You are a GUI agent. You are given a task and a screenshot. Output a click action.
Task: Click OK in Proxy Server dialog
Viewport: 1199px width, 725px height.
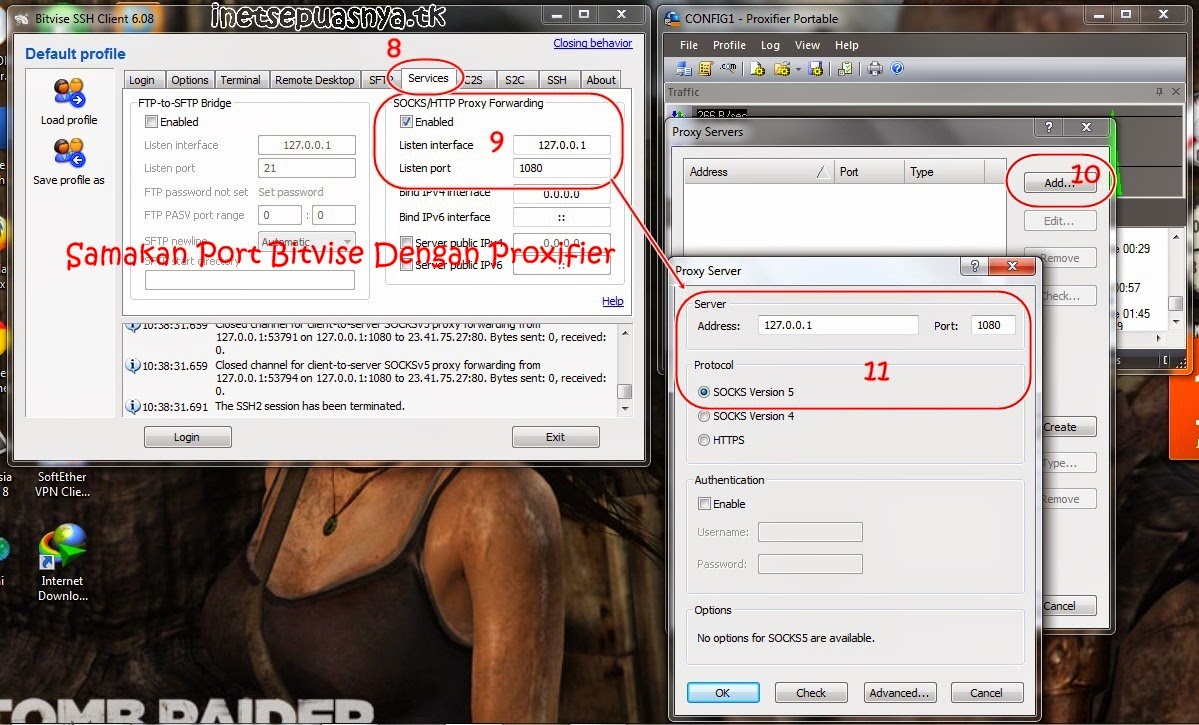pyautogui.click(x=723, y=693)
